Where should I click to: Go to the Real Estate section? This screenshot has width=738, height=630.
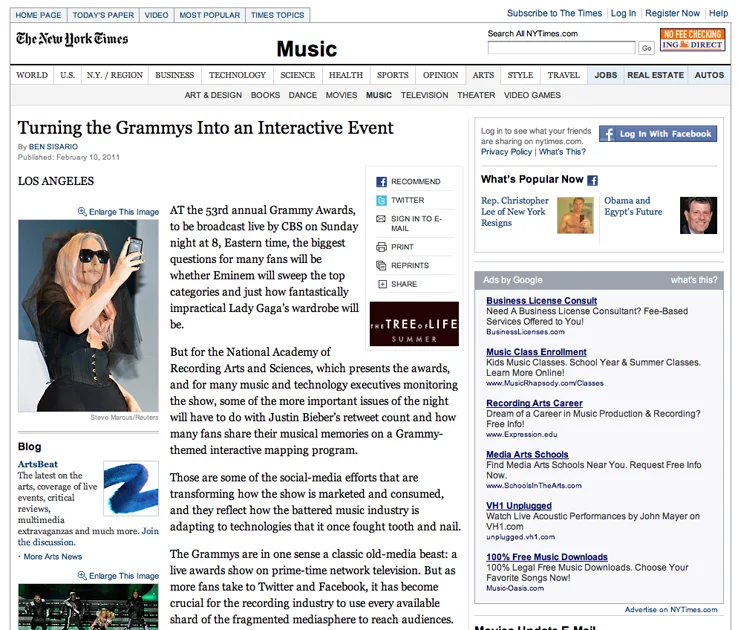pyautogui.click(x=655, y=75)
